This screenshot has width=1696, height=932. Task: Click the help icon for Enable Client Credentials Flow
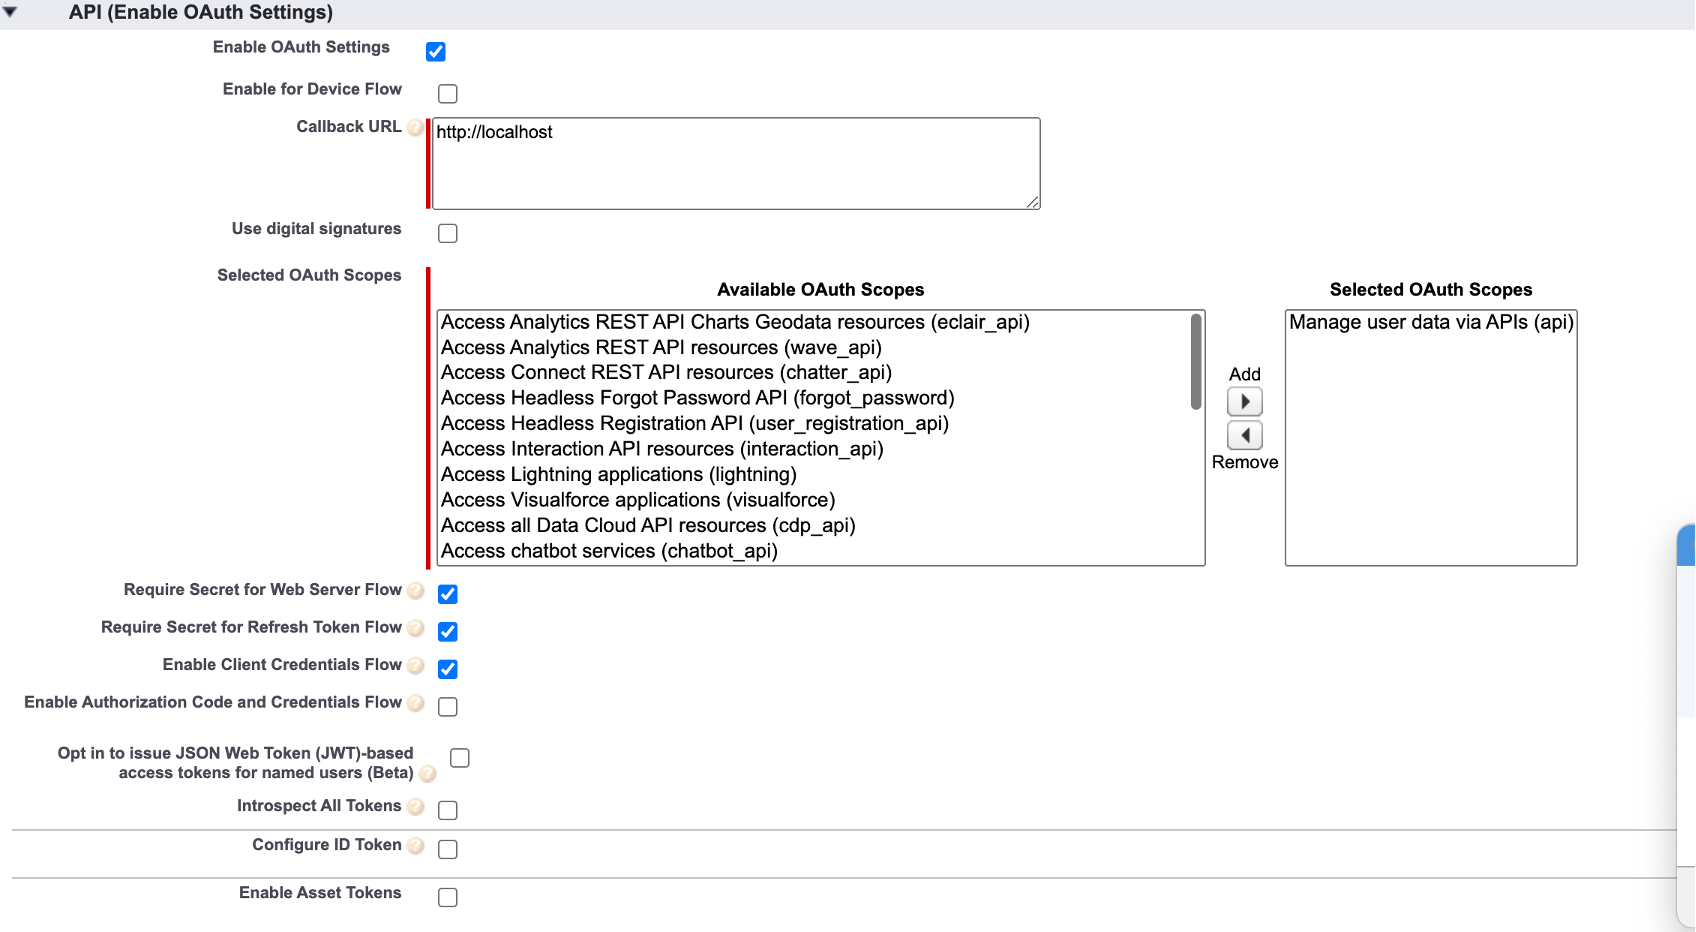[415, 665]
